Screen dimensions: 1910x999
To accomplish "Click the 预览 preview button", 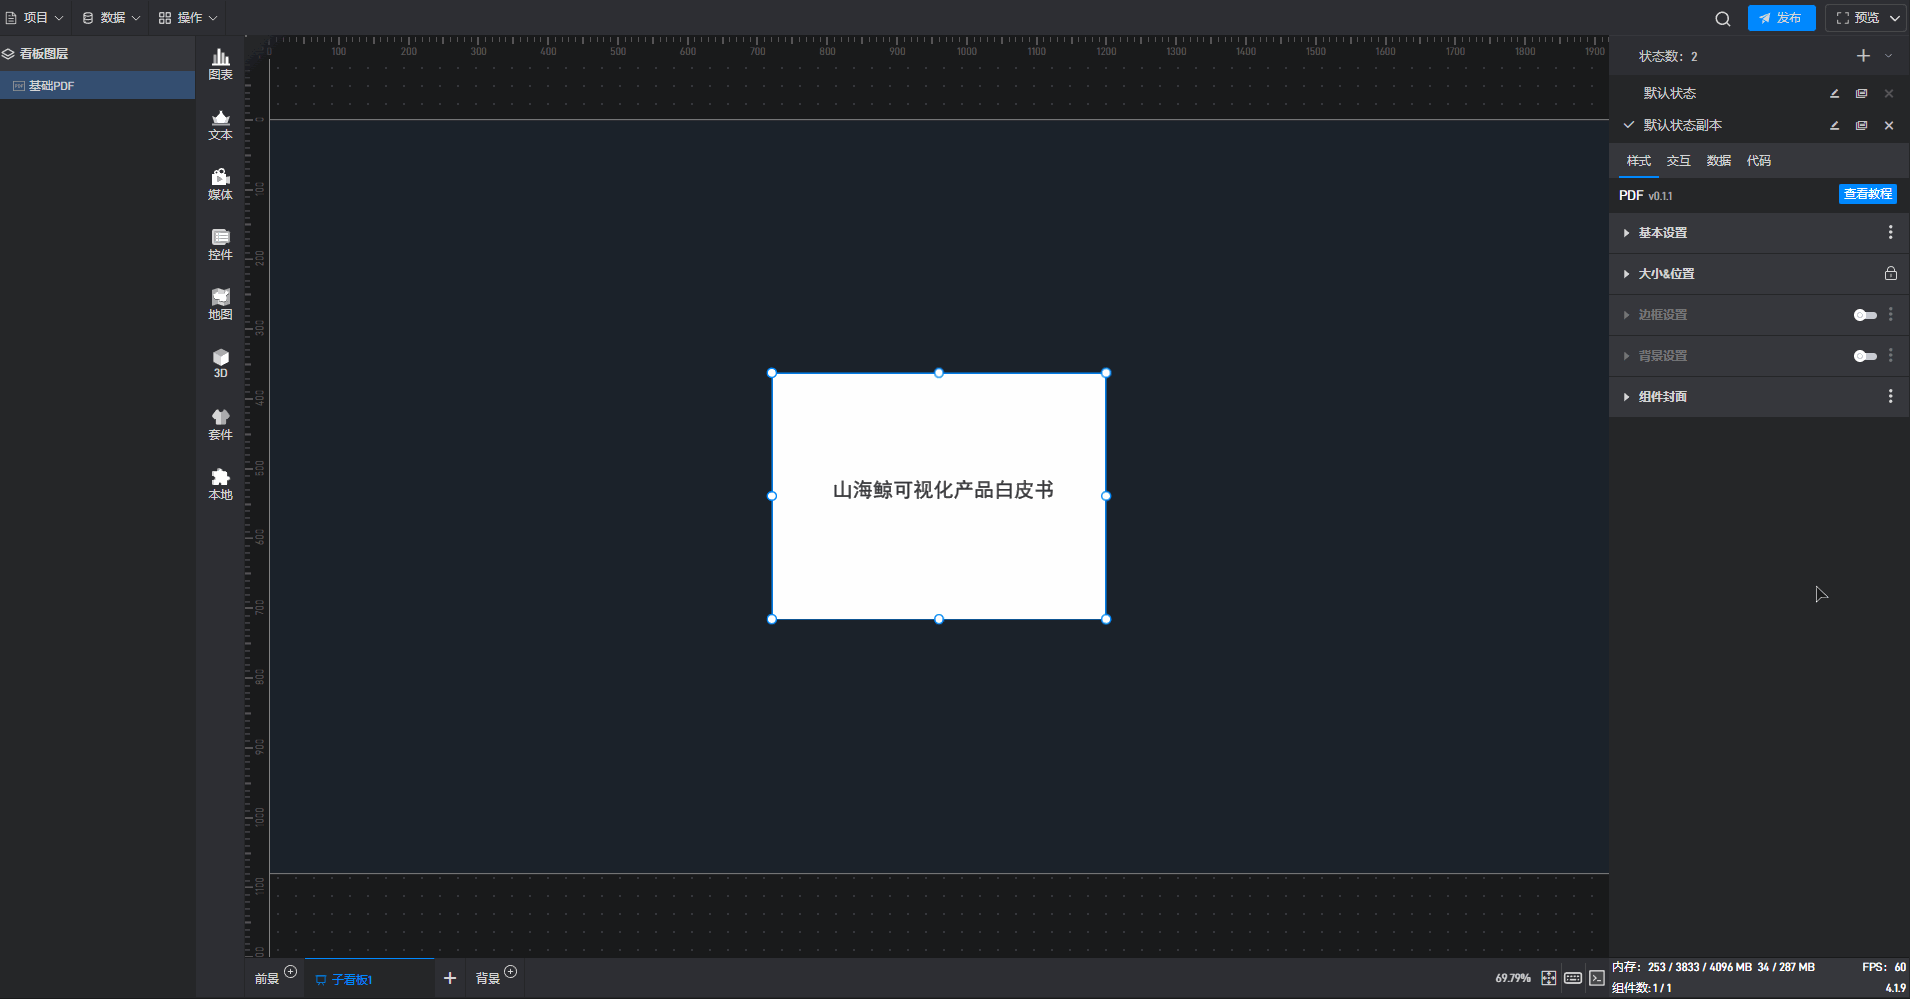I will (1857, 18).
